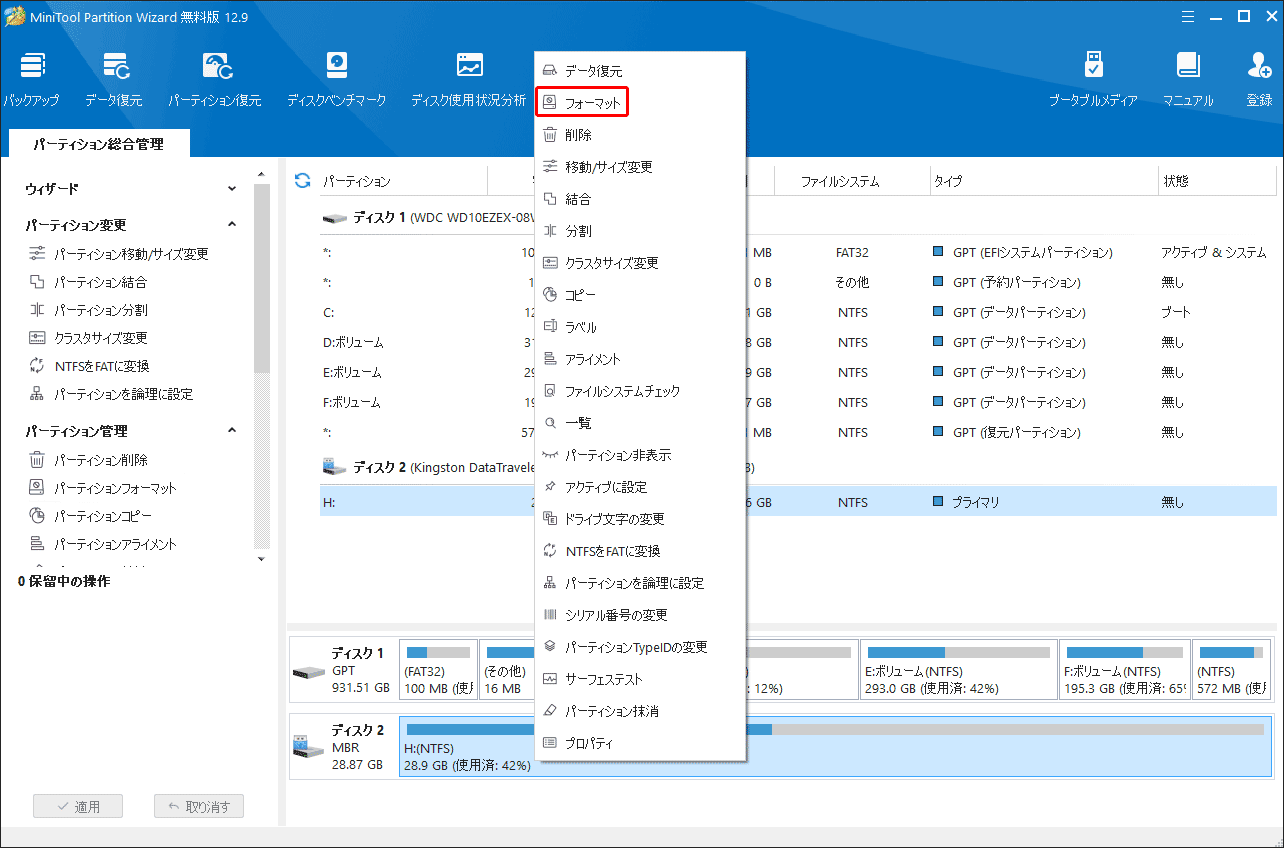Select 一覧 in the context menu
1284x848 pixels.
[x=640, y=423]
